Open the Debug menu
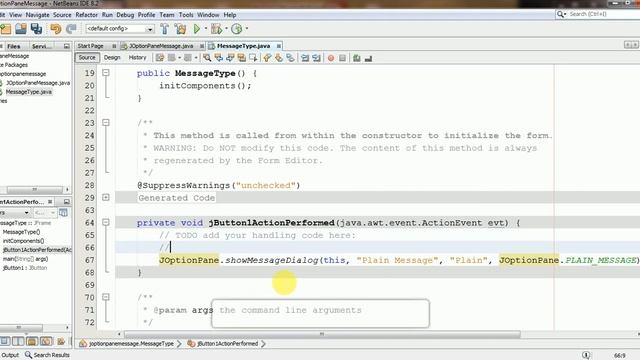The image size is (640, 360). pyautogui.click(x=125, y=15)
